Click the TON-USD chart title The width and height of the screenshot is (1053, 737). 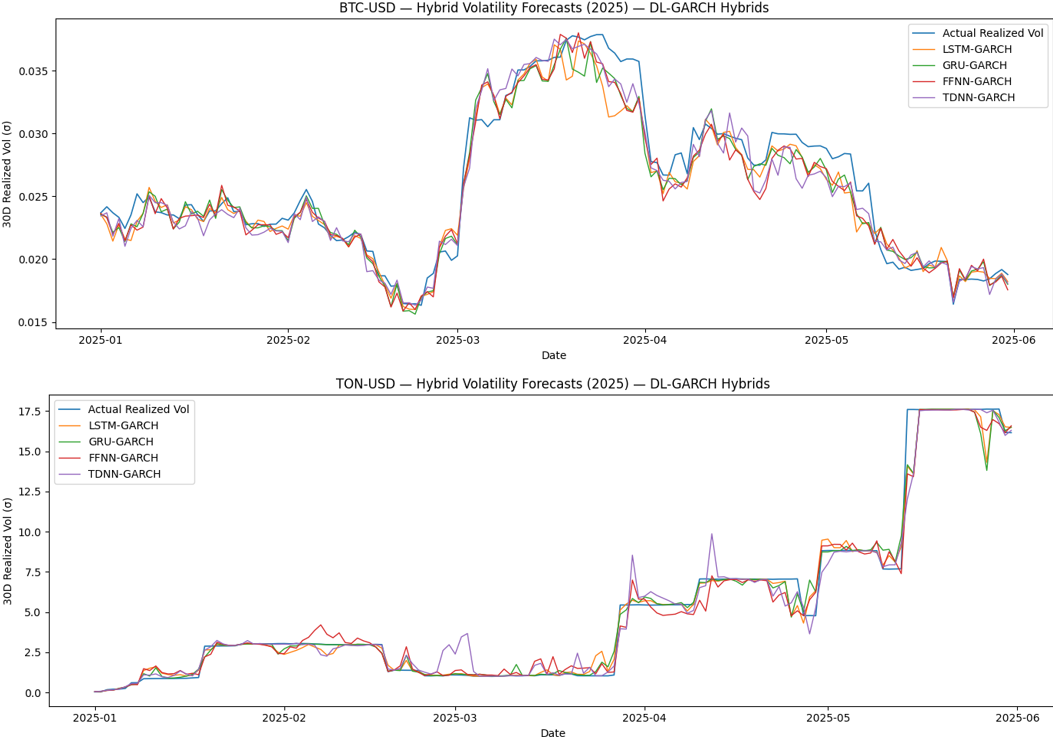[x=554, y=384]
